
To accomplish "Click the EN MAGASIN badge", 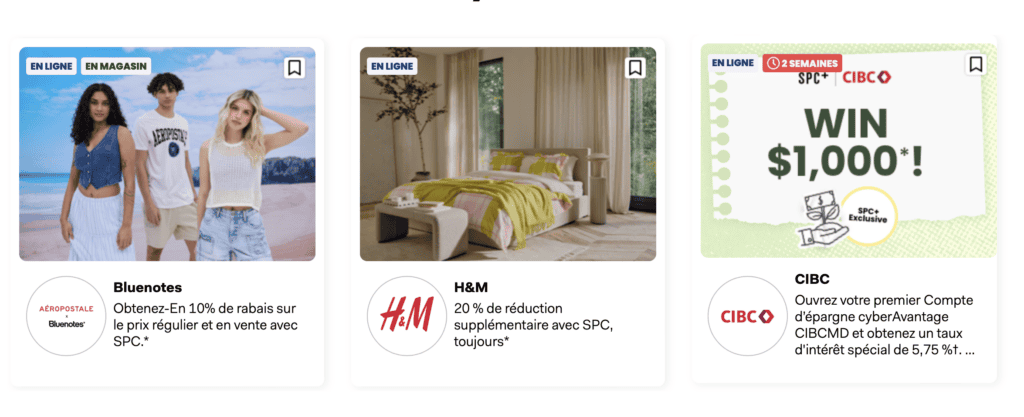I will [x=116, y=66].
